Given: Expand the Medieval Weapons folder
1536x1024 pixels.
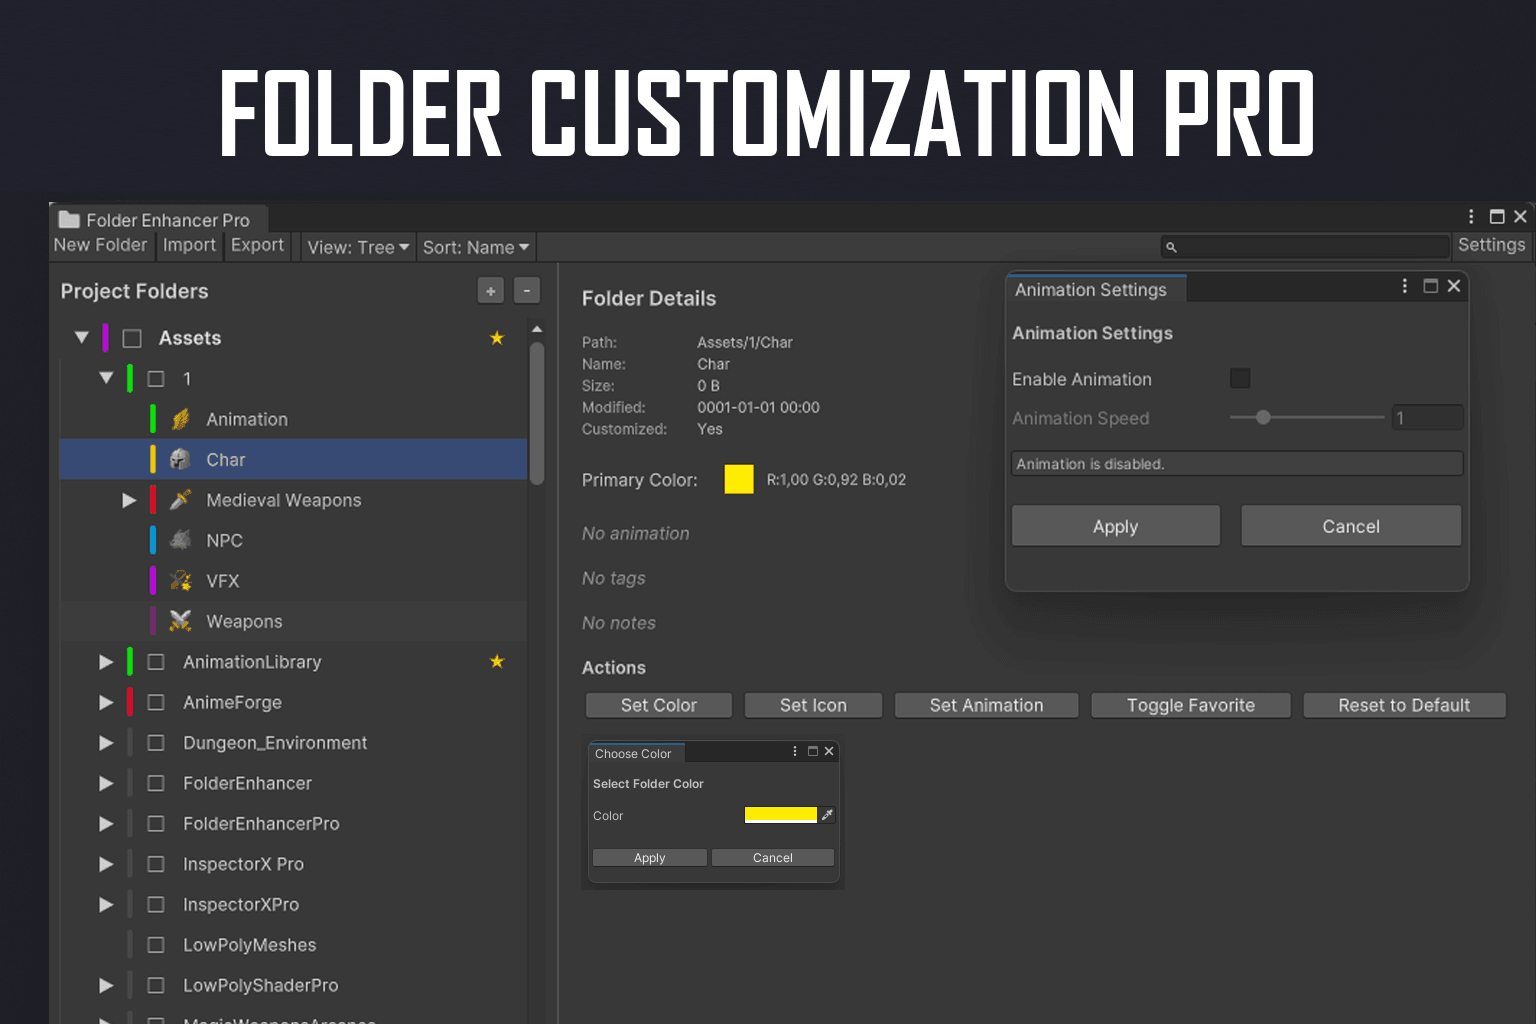Looking at the screenshot, I should coord(129,500).
